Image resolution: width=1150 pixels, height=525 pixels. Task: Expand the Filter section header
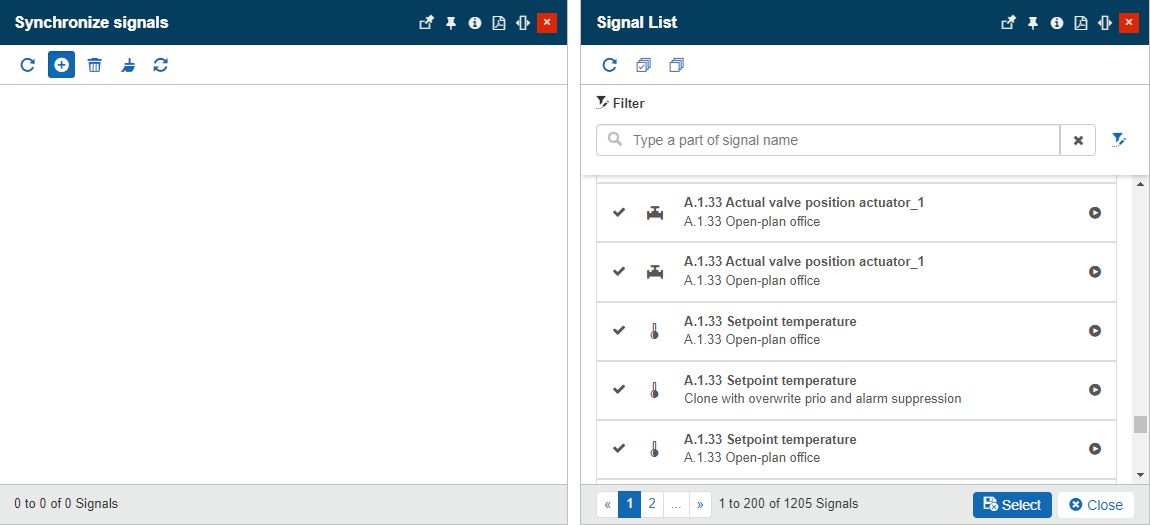[x=620, y=103]
